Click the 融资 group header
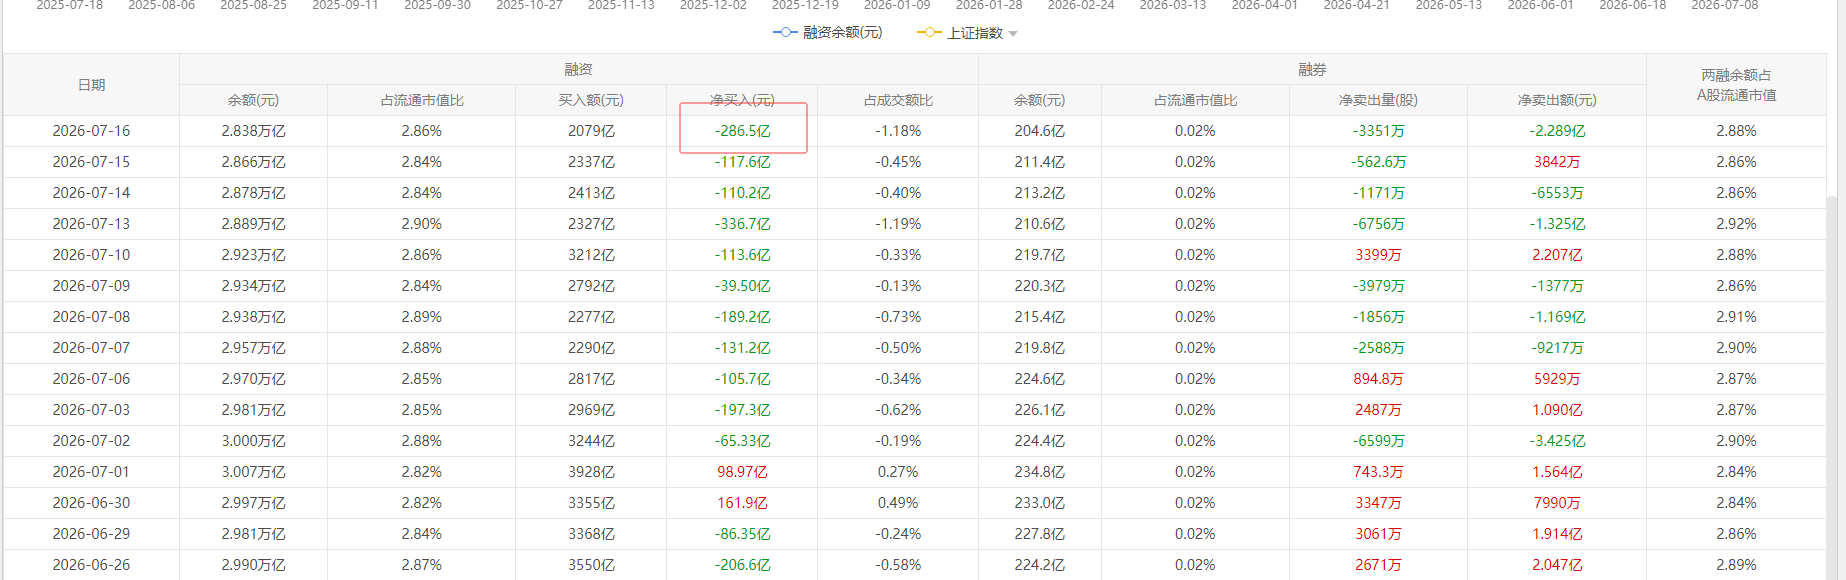The image size is (1846, 580). pyautogui.click(x=578, y=69)
